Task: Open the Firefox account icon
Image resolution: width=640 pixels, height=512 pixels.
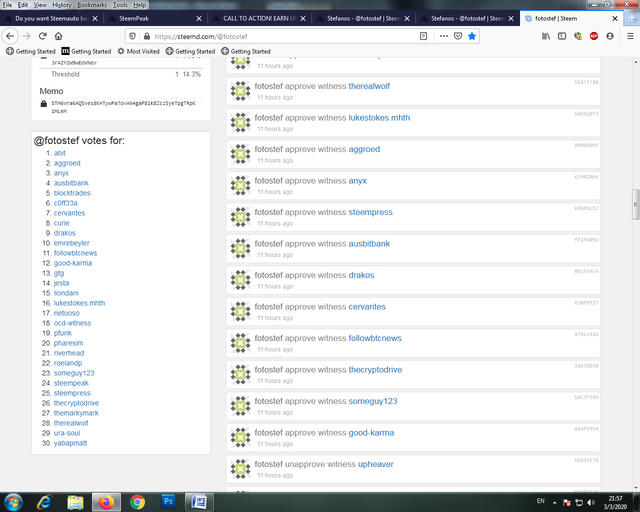Action: pos(610,36)
